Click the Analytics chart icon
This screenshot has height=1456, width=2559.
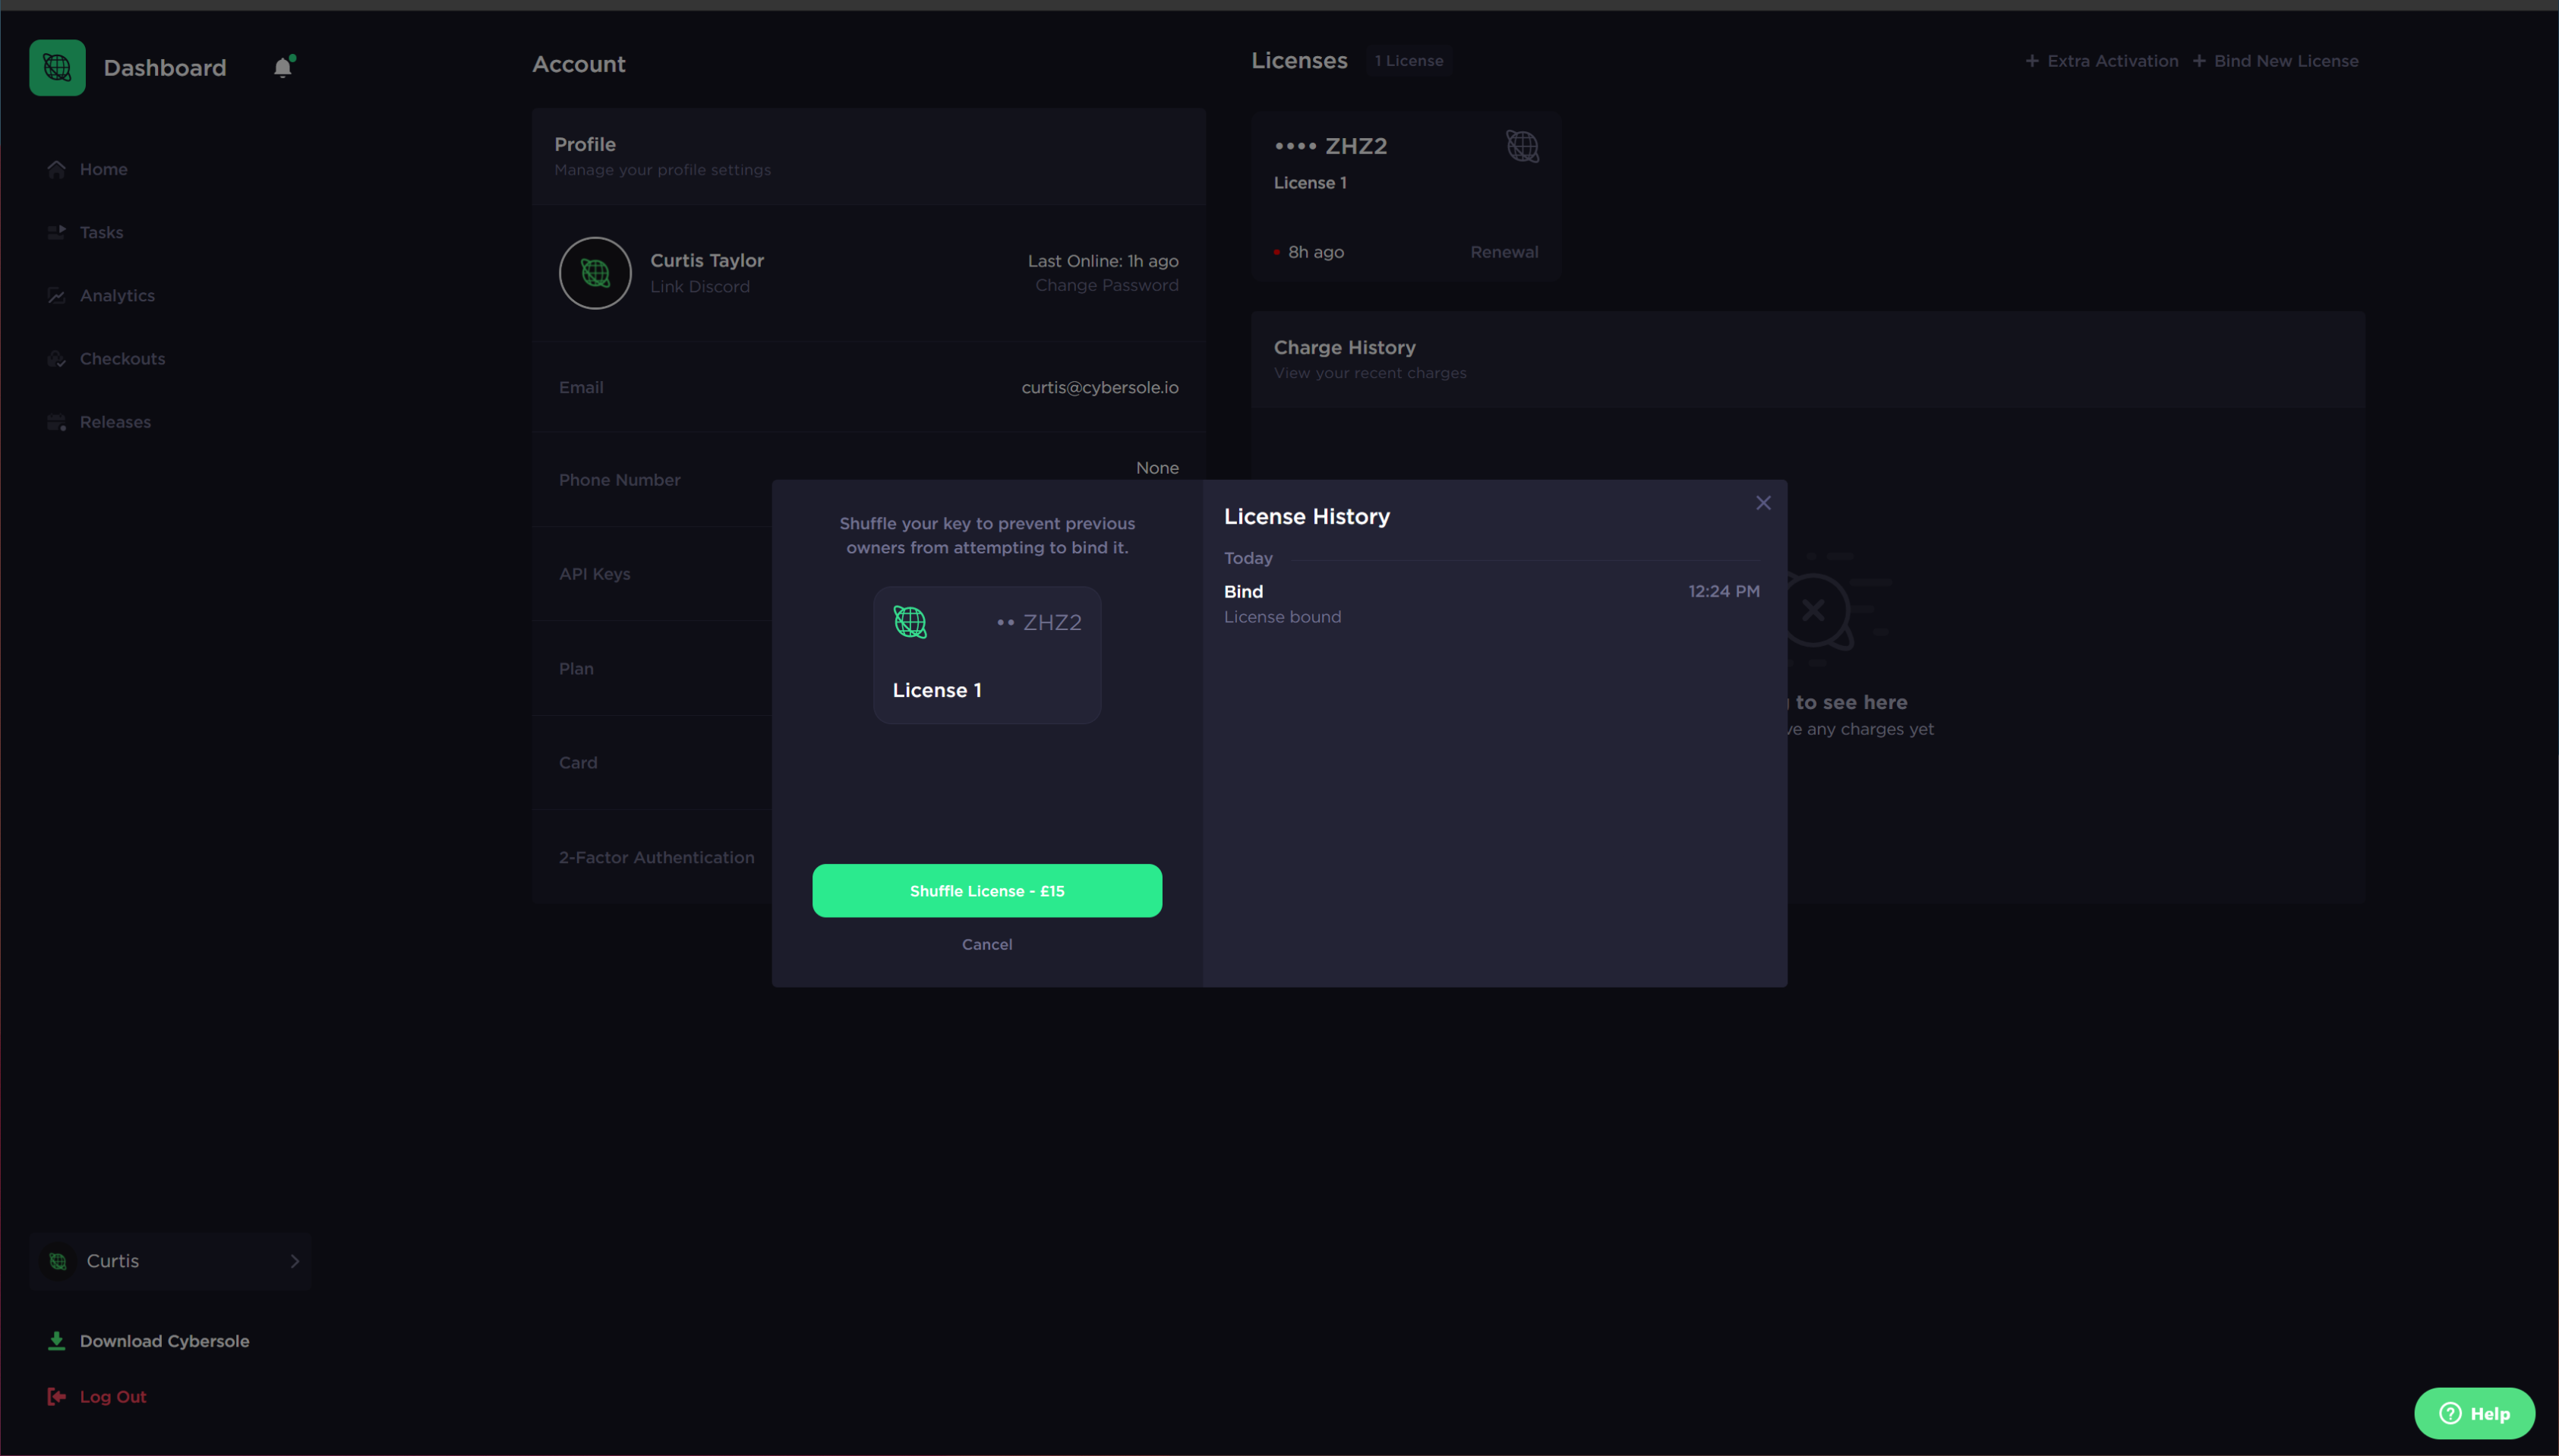click(x=56, y=295)
